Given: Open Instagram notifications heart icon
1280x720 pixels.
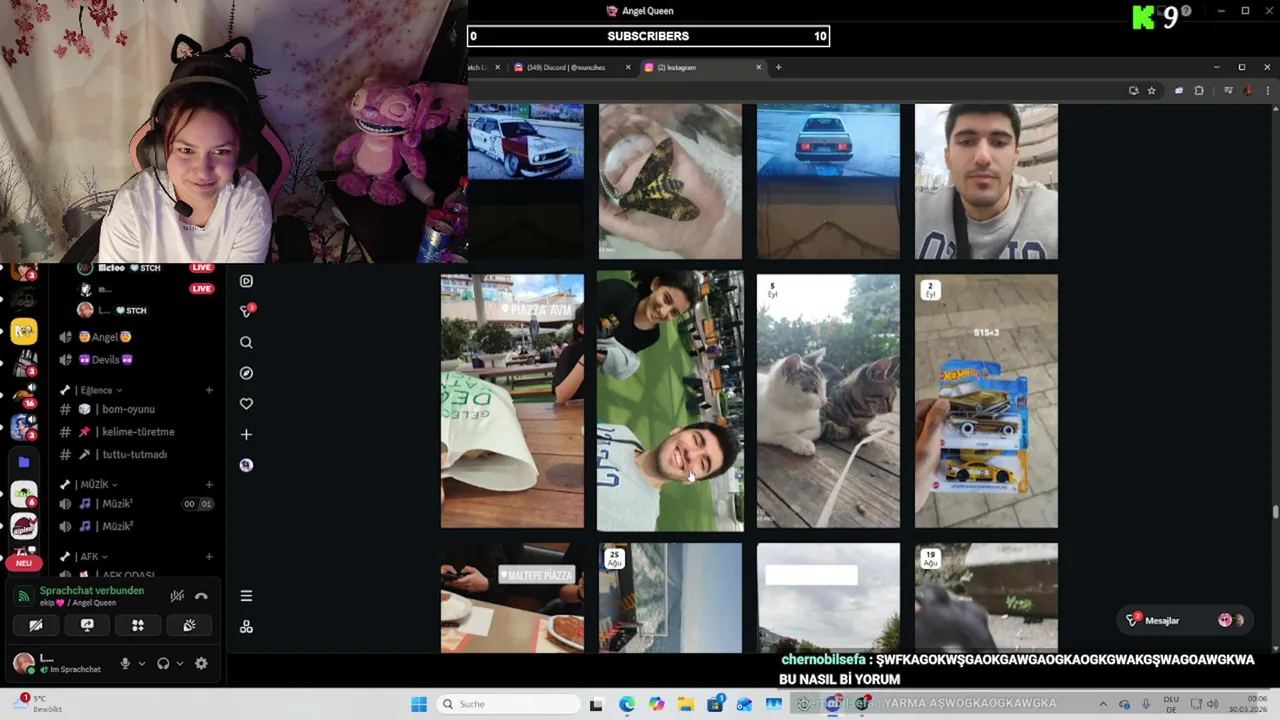Looking at the screenshot, I should click(x=246, y=404).
